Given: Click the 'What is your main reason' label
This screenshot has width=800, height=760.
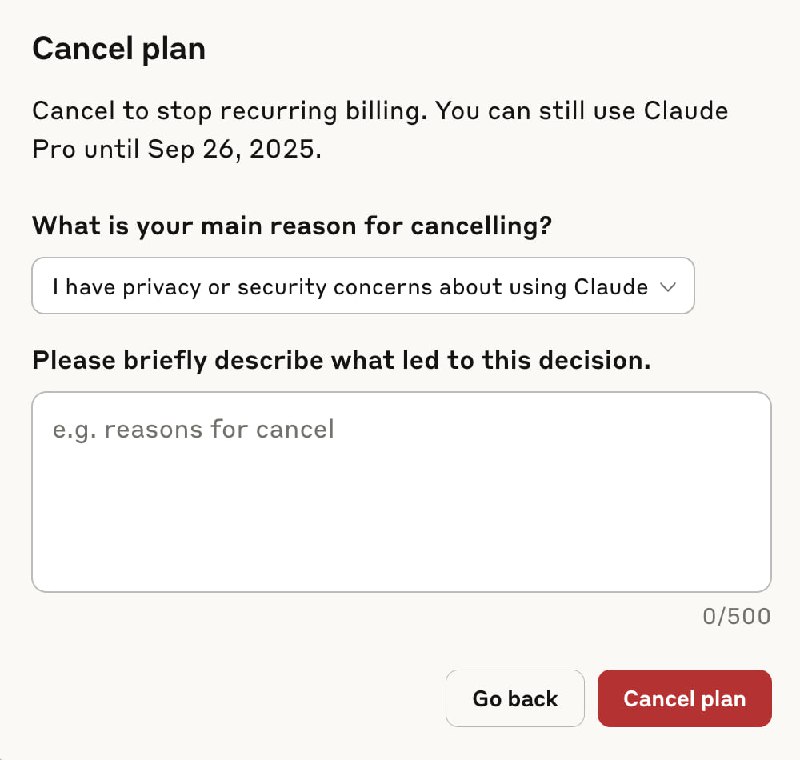Looking at the screenshot, I should coord(292,225).
